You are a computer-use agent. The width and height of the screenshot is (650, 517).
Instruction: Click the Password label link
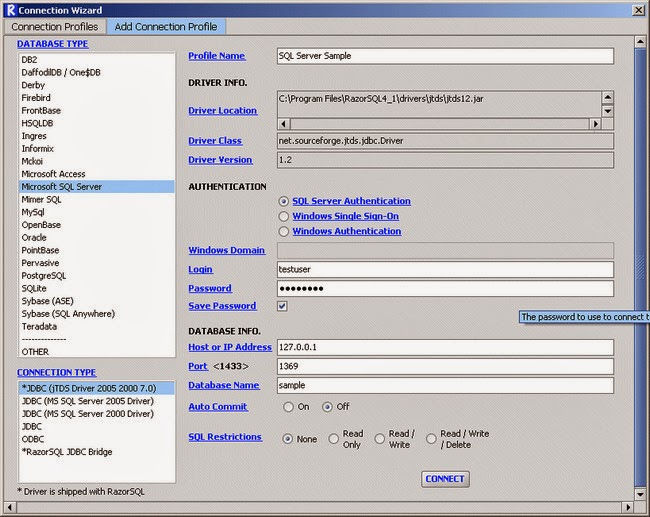[x=210, y=289]
